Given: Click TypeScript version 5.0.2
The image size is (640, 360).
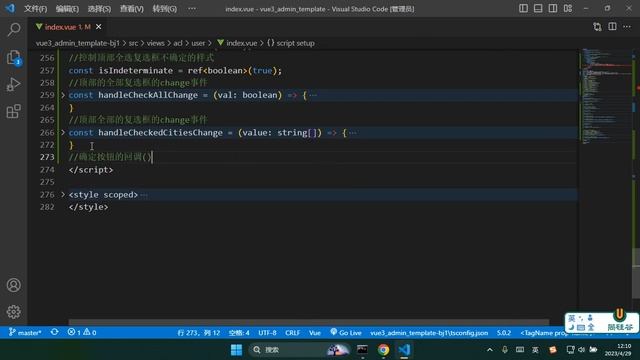Looking at the screenshot, I should click(x=504, y=333).
